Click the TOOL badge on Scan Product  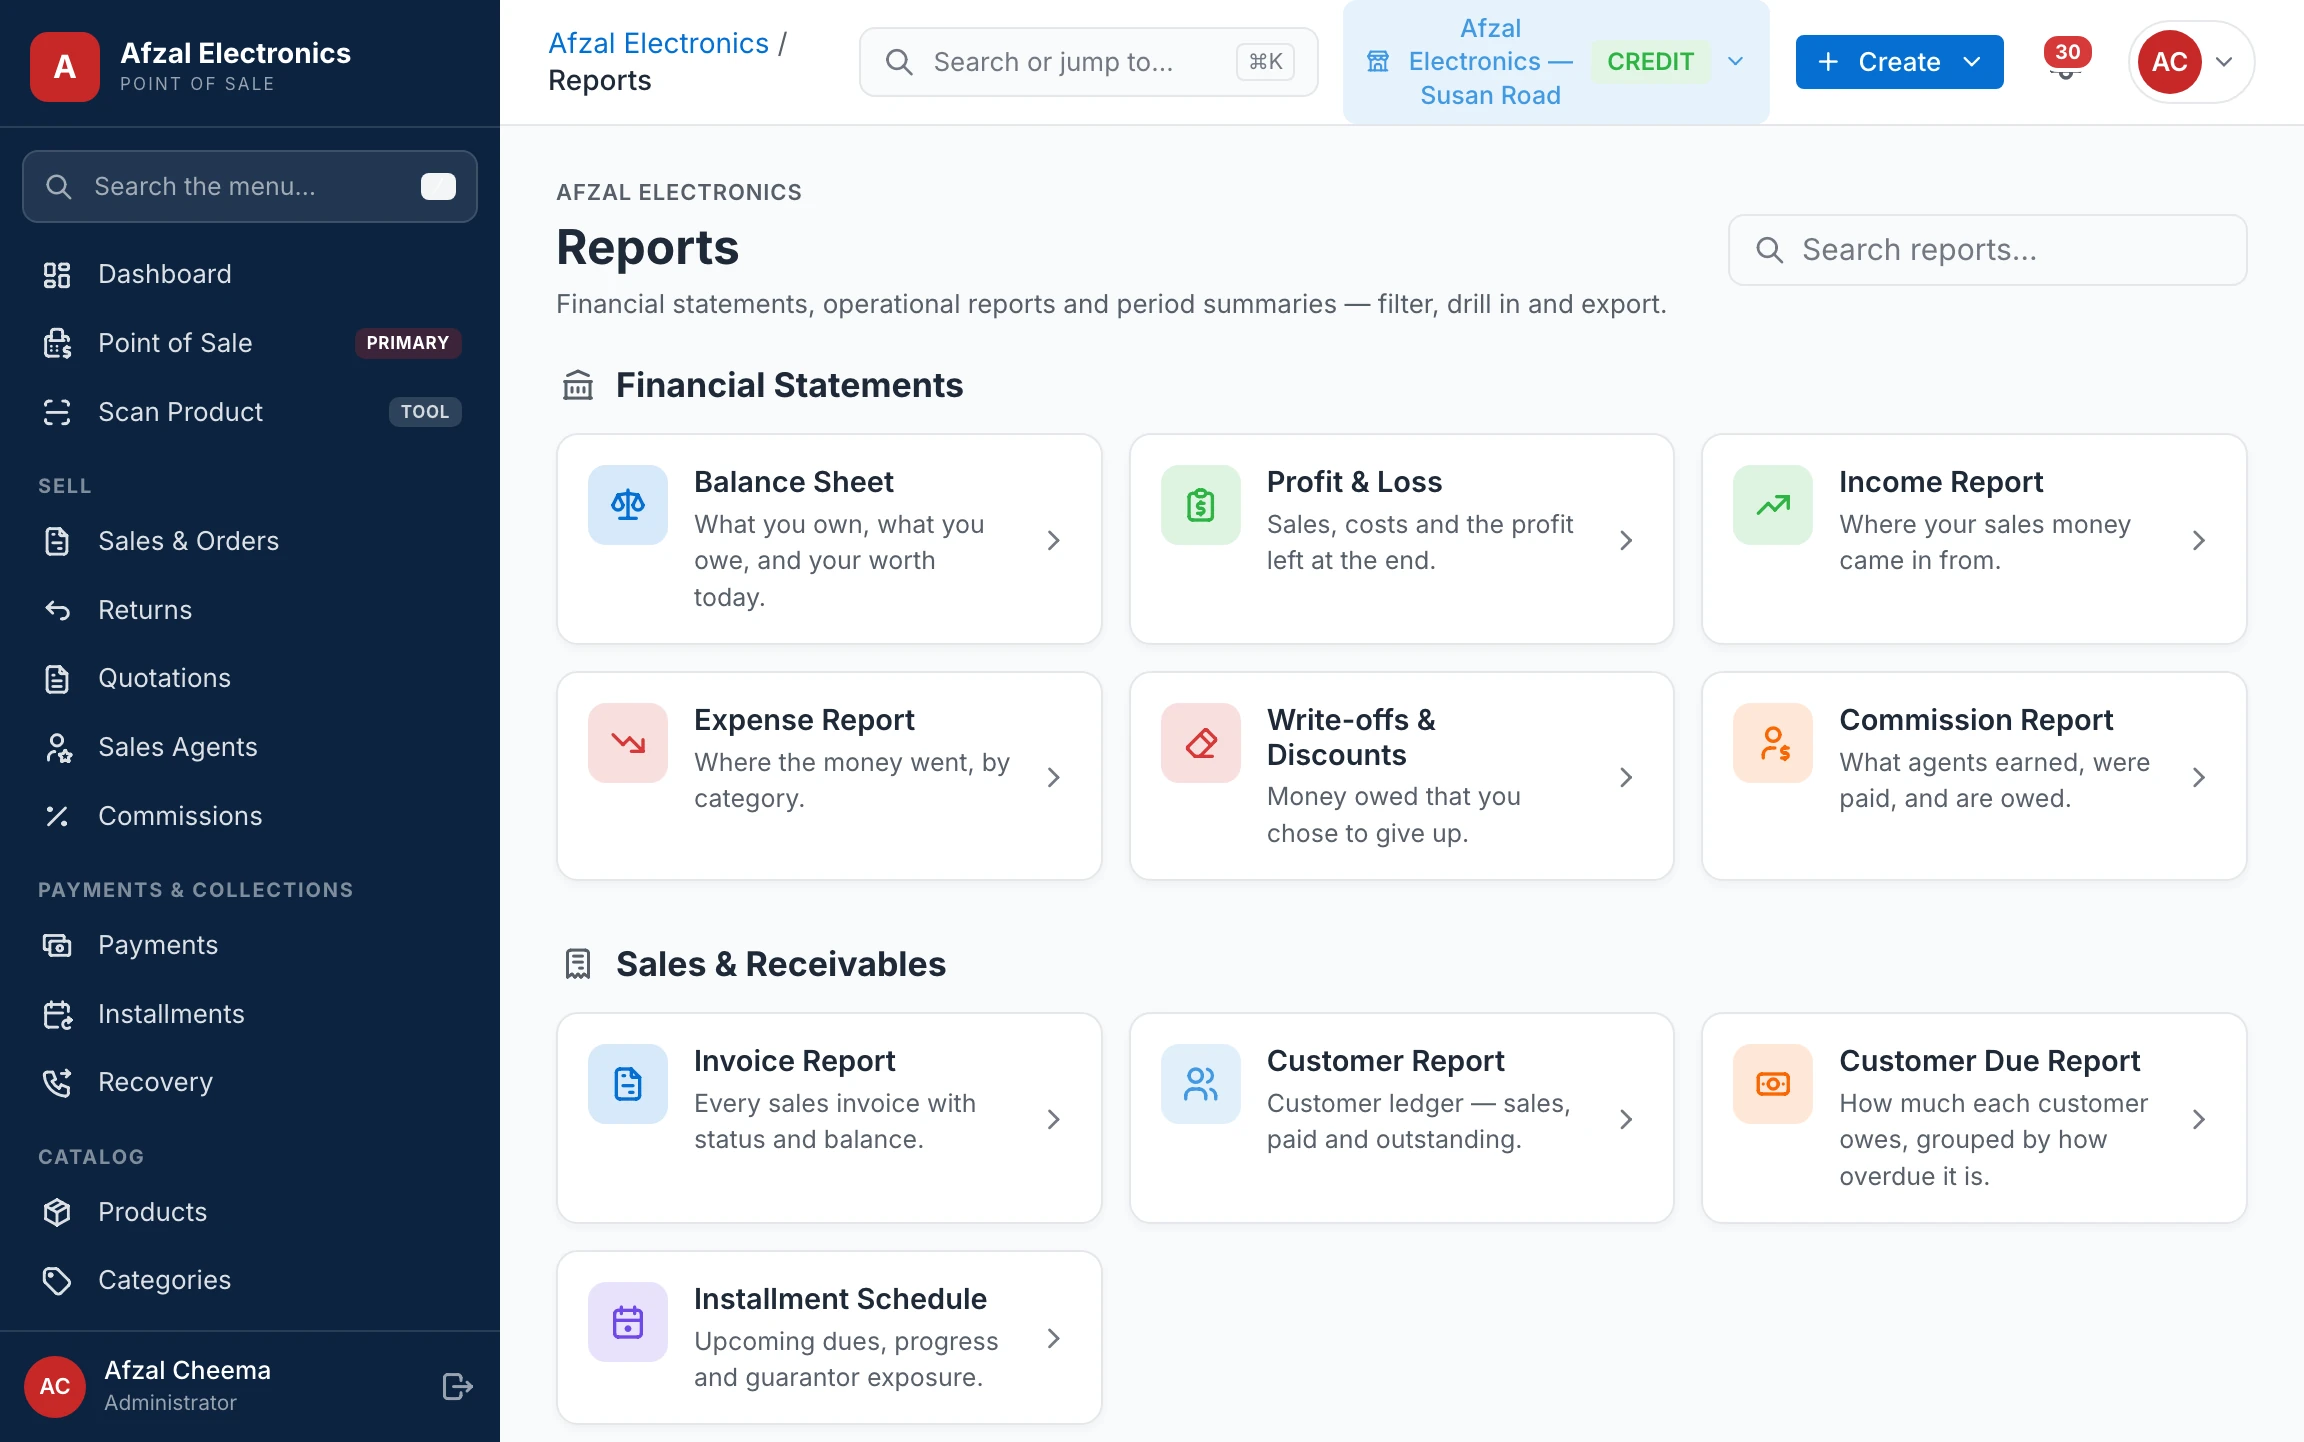[x=424, y=412]
